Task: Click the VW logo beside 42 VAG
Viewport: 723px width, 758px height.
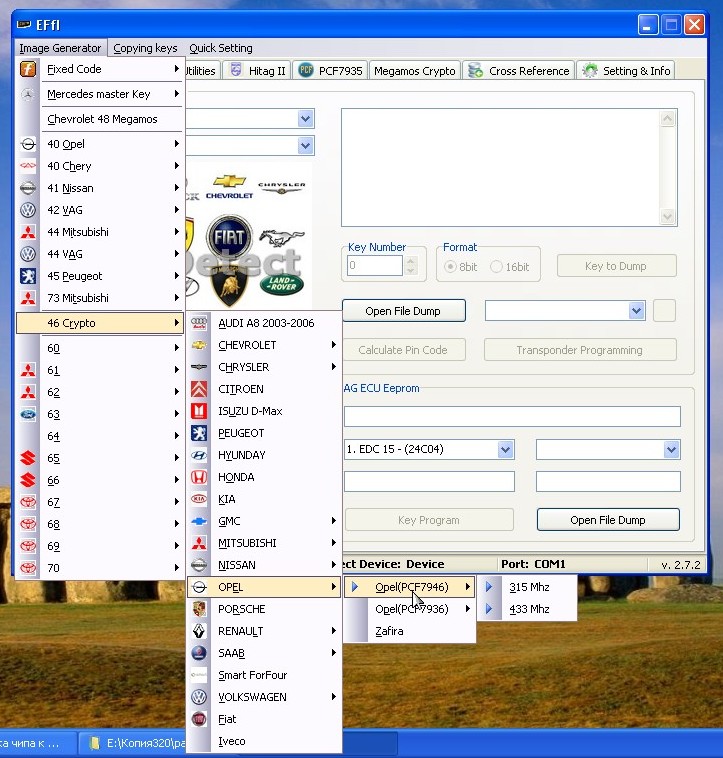Action: [28, 210]
